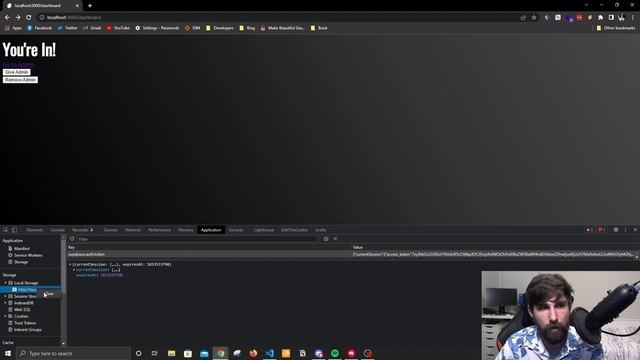Click the share page icon in address bar
Image resolution: width=640 pixels, height=360 pixels.
click(x=523, y=18)
